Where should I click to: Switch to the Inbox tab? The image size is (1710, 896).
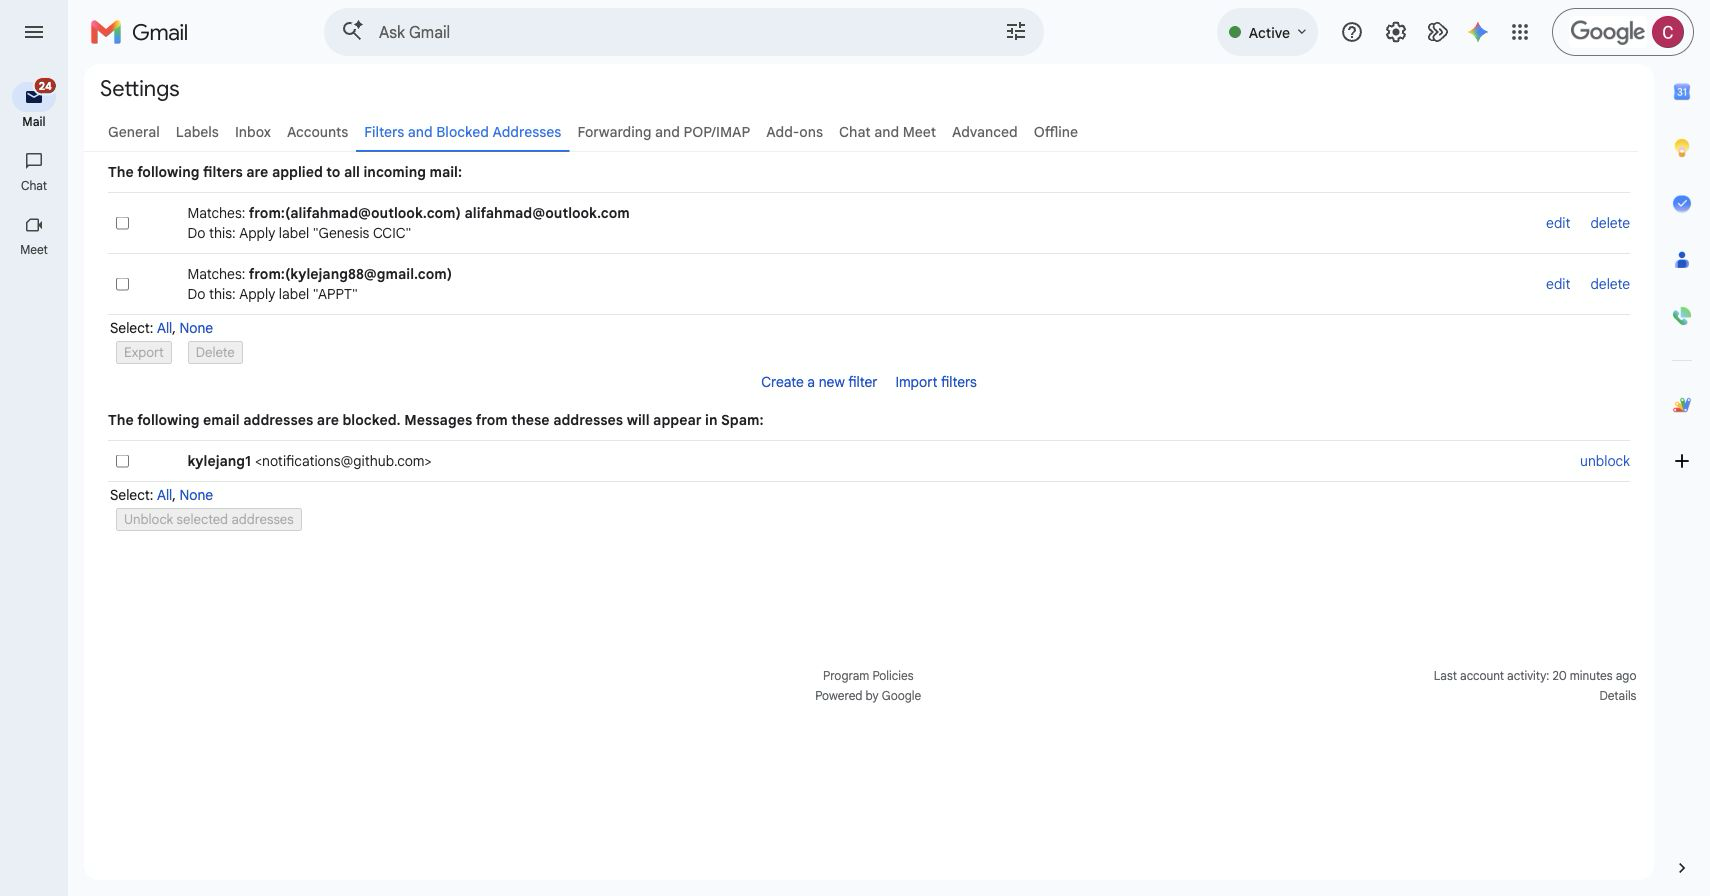[x=253, y=132]
